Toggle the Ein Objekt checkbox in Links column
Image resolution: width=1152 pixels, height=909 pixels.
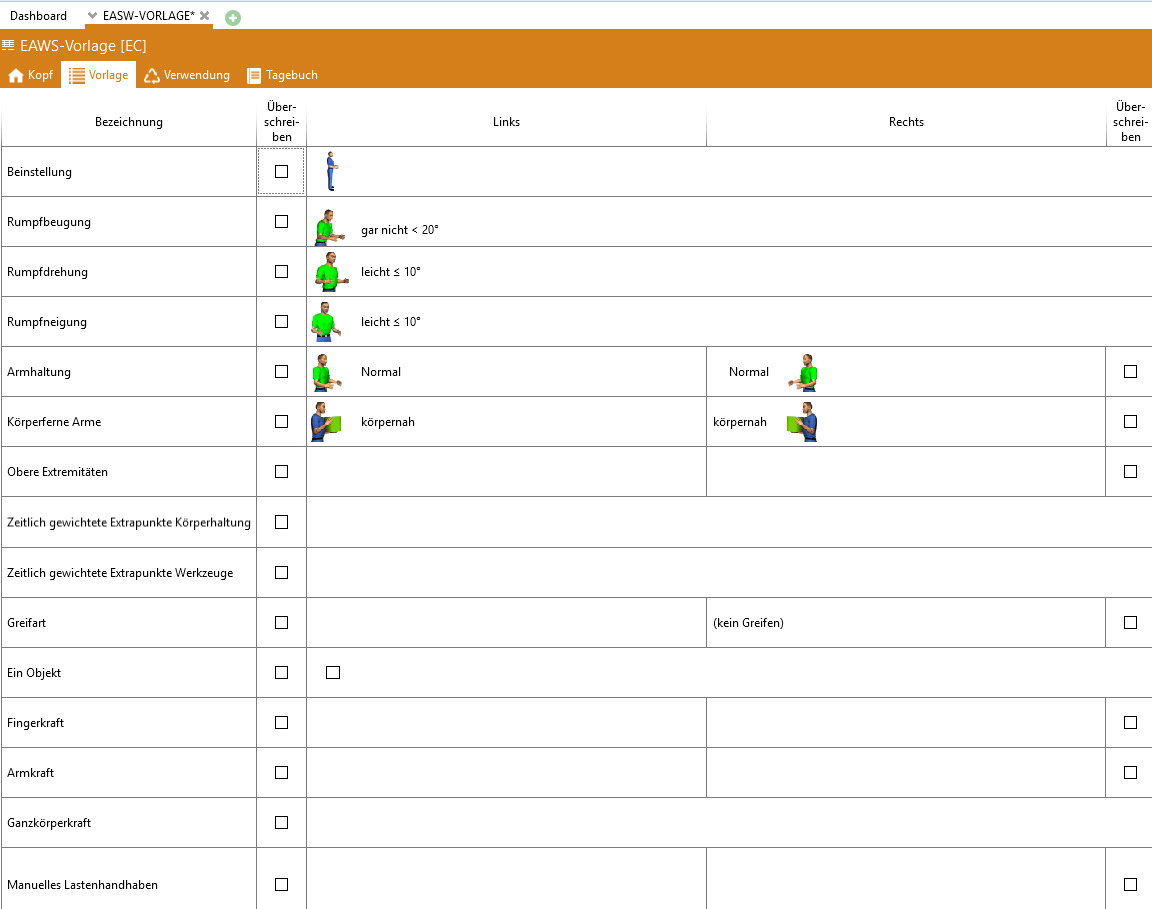[333, 672]
